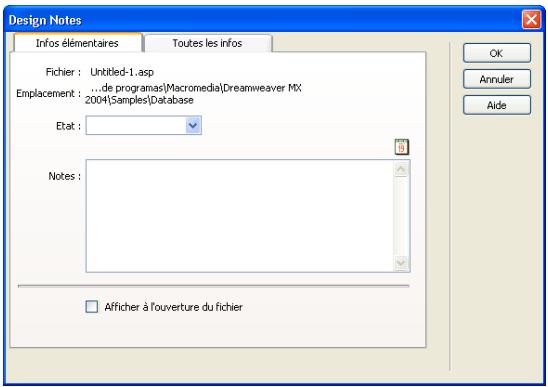Click the Emplacement path text
The height and width of the screenshot is (387, 548).
click(x=193, y=94)
